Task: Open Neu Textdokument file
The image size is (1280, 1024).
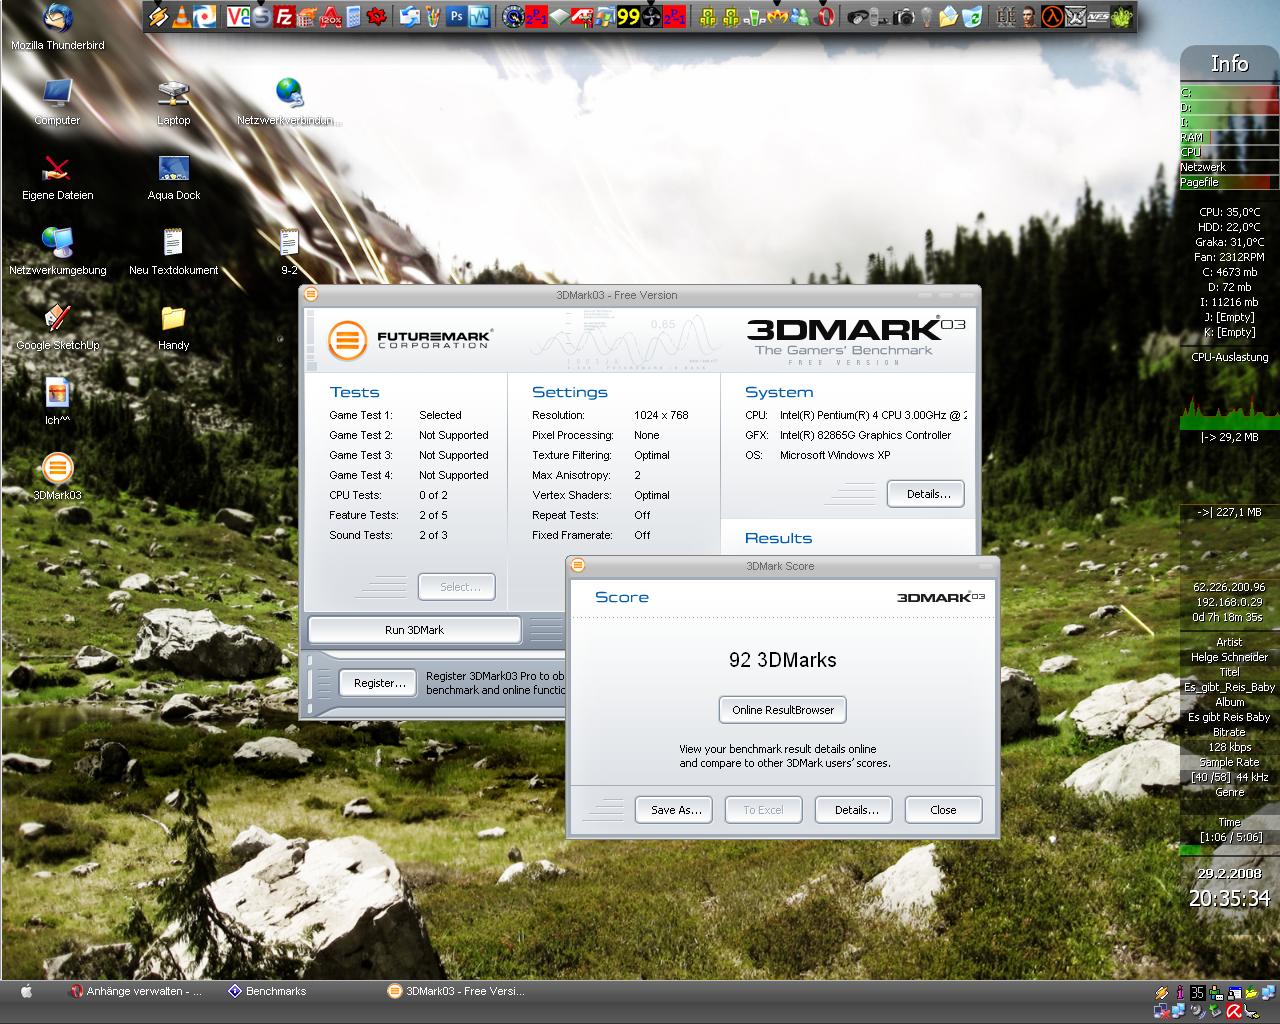Action: (x=173, y=252)
